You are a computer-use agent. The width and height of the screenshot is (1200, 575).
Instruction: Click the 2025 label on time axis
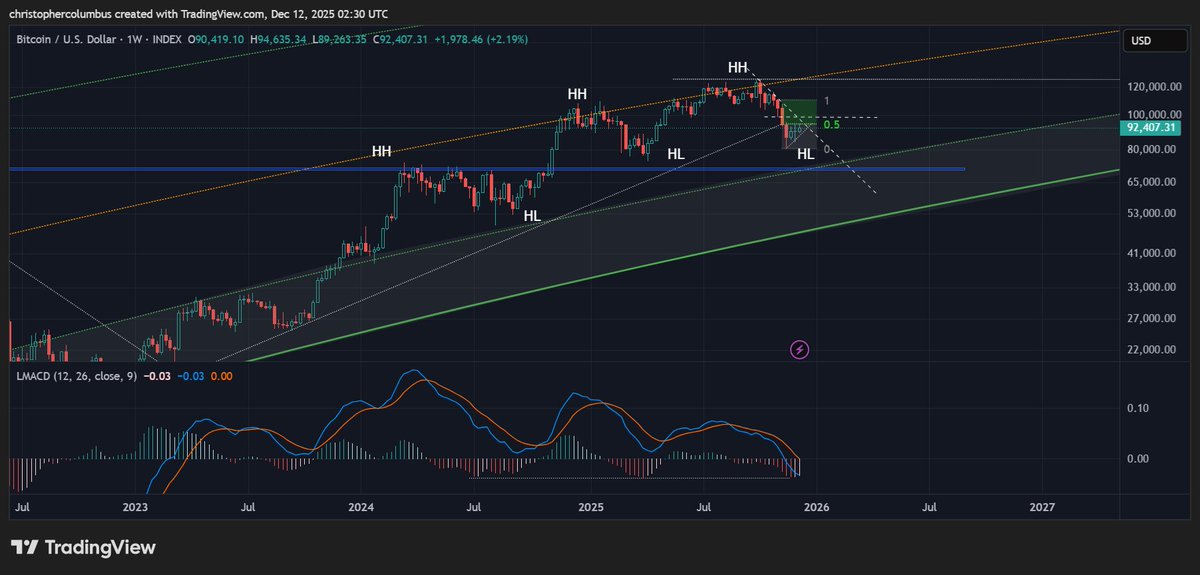(x=591, y=508)
